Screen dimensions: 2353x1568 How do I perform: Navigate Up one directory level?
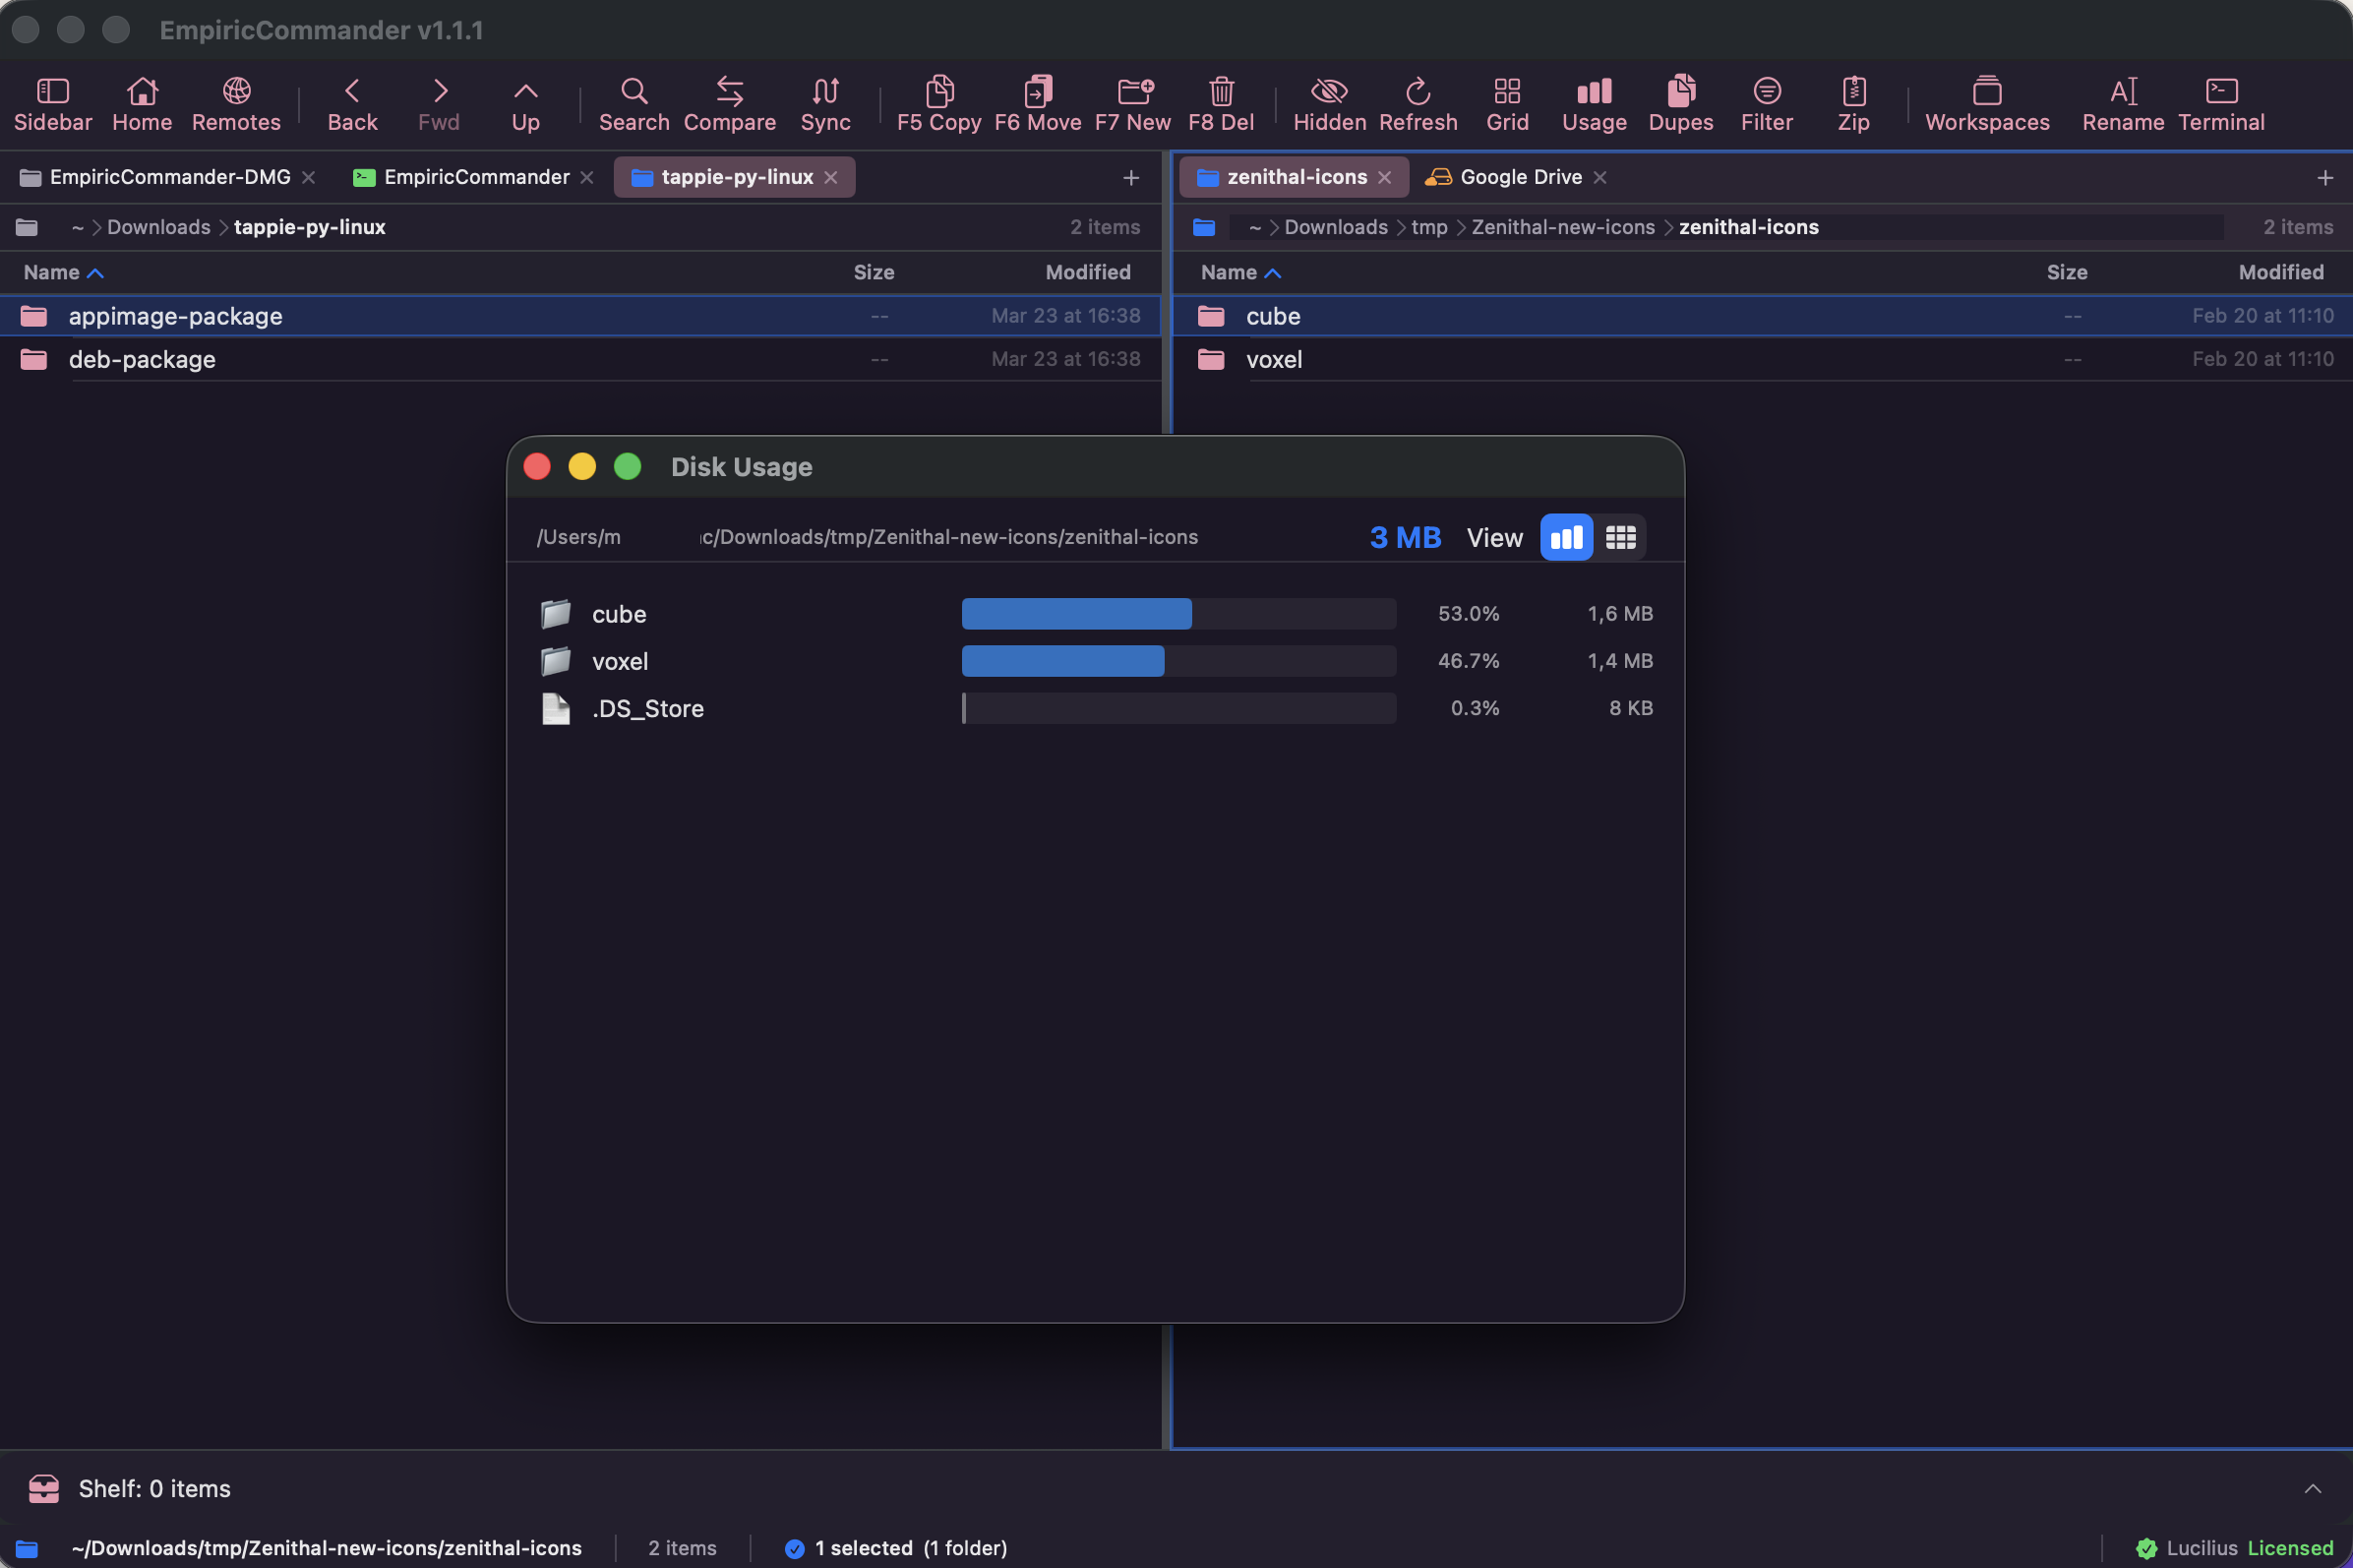click(x=526, y=103)
